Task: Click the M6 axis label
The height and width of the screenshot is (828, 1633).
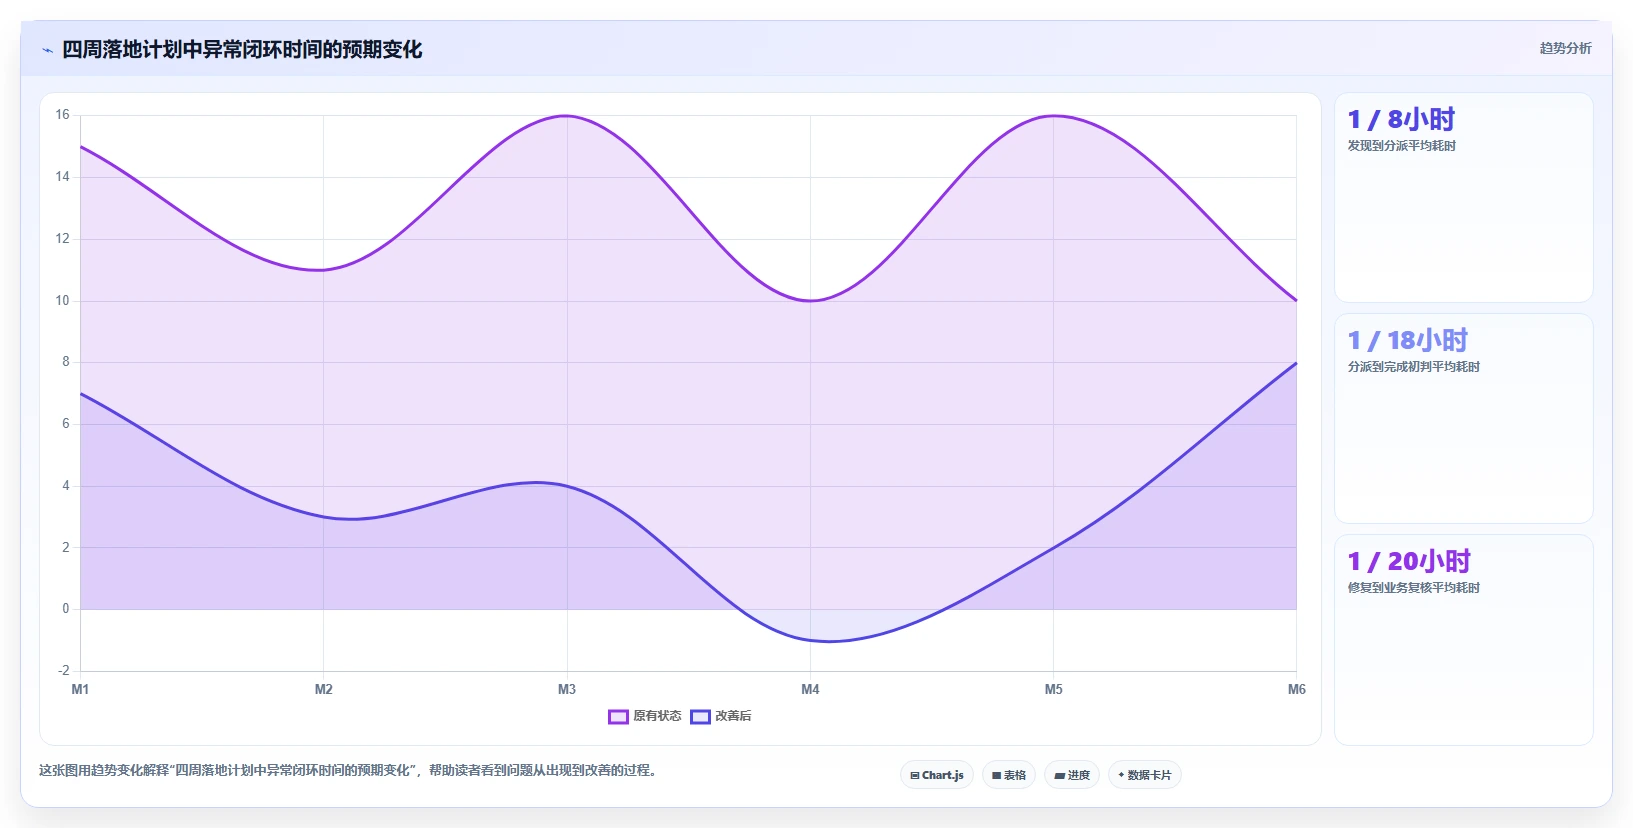Action: tap(1297, 689)
